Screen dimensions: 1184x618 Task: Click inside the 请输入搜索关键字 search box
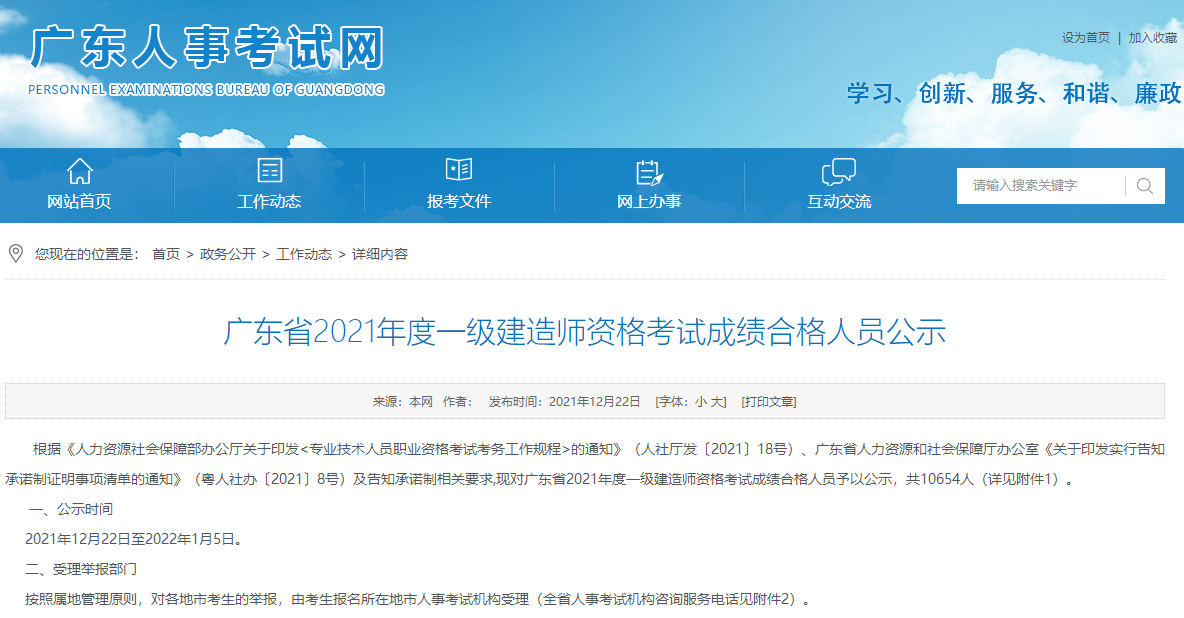(1040, 185)
